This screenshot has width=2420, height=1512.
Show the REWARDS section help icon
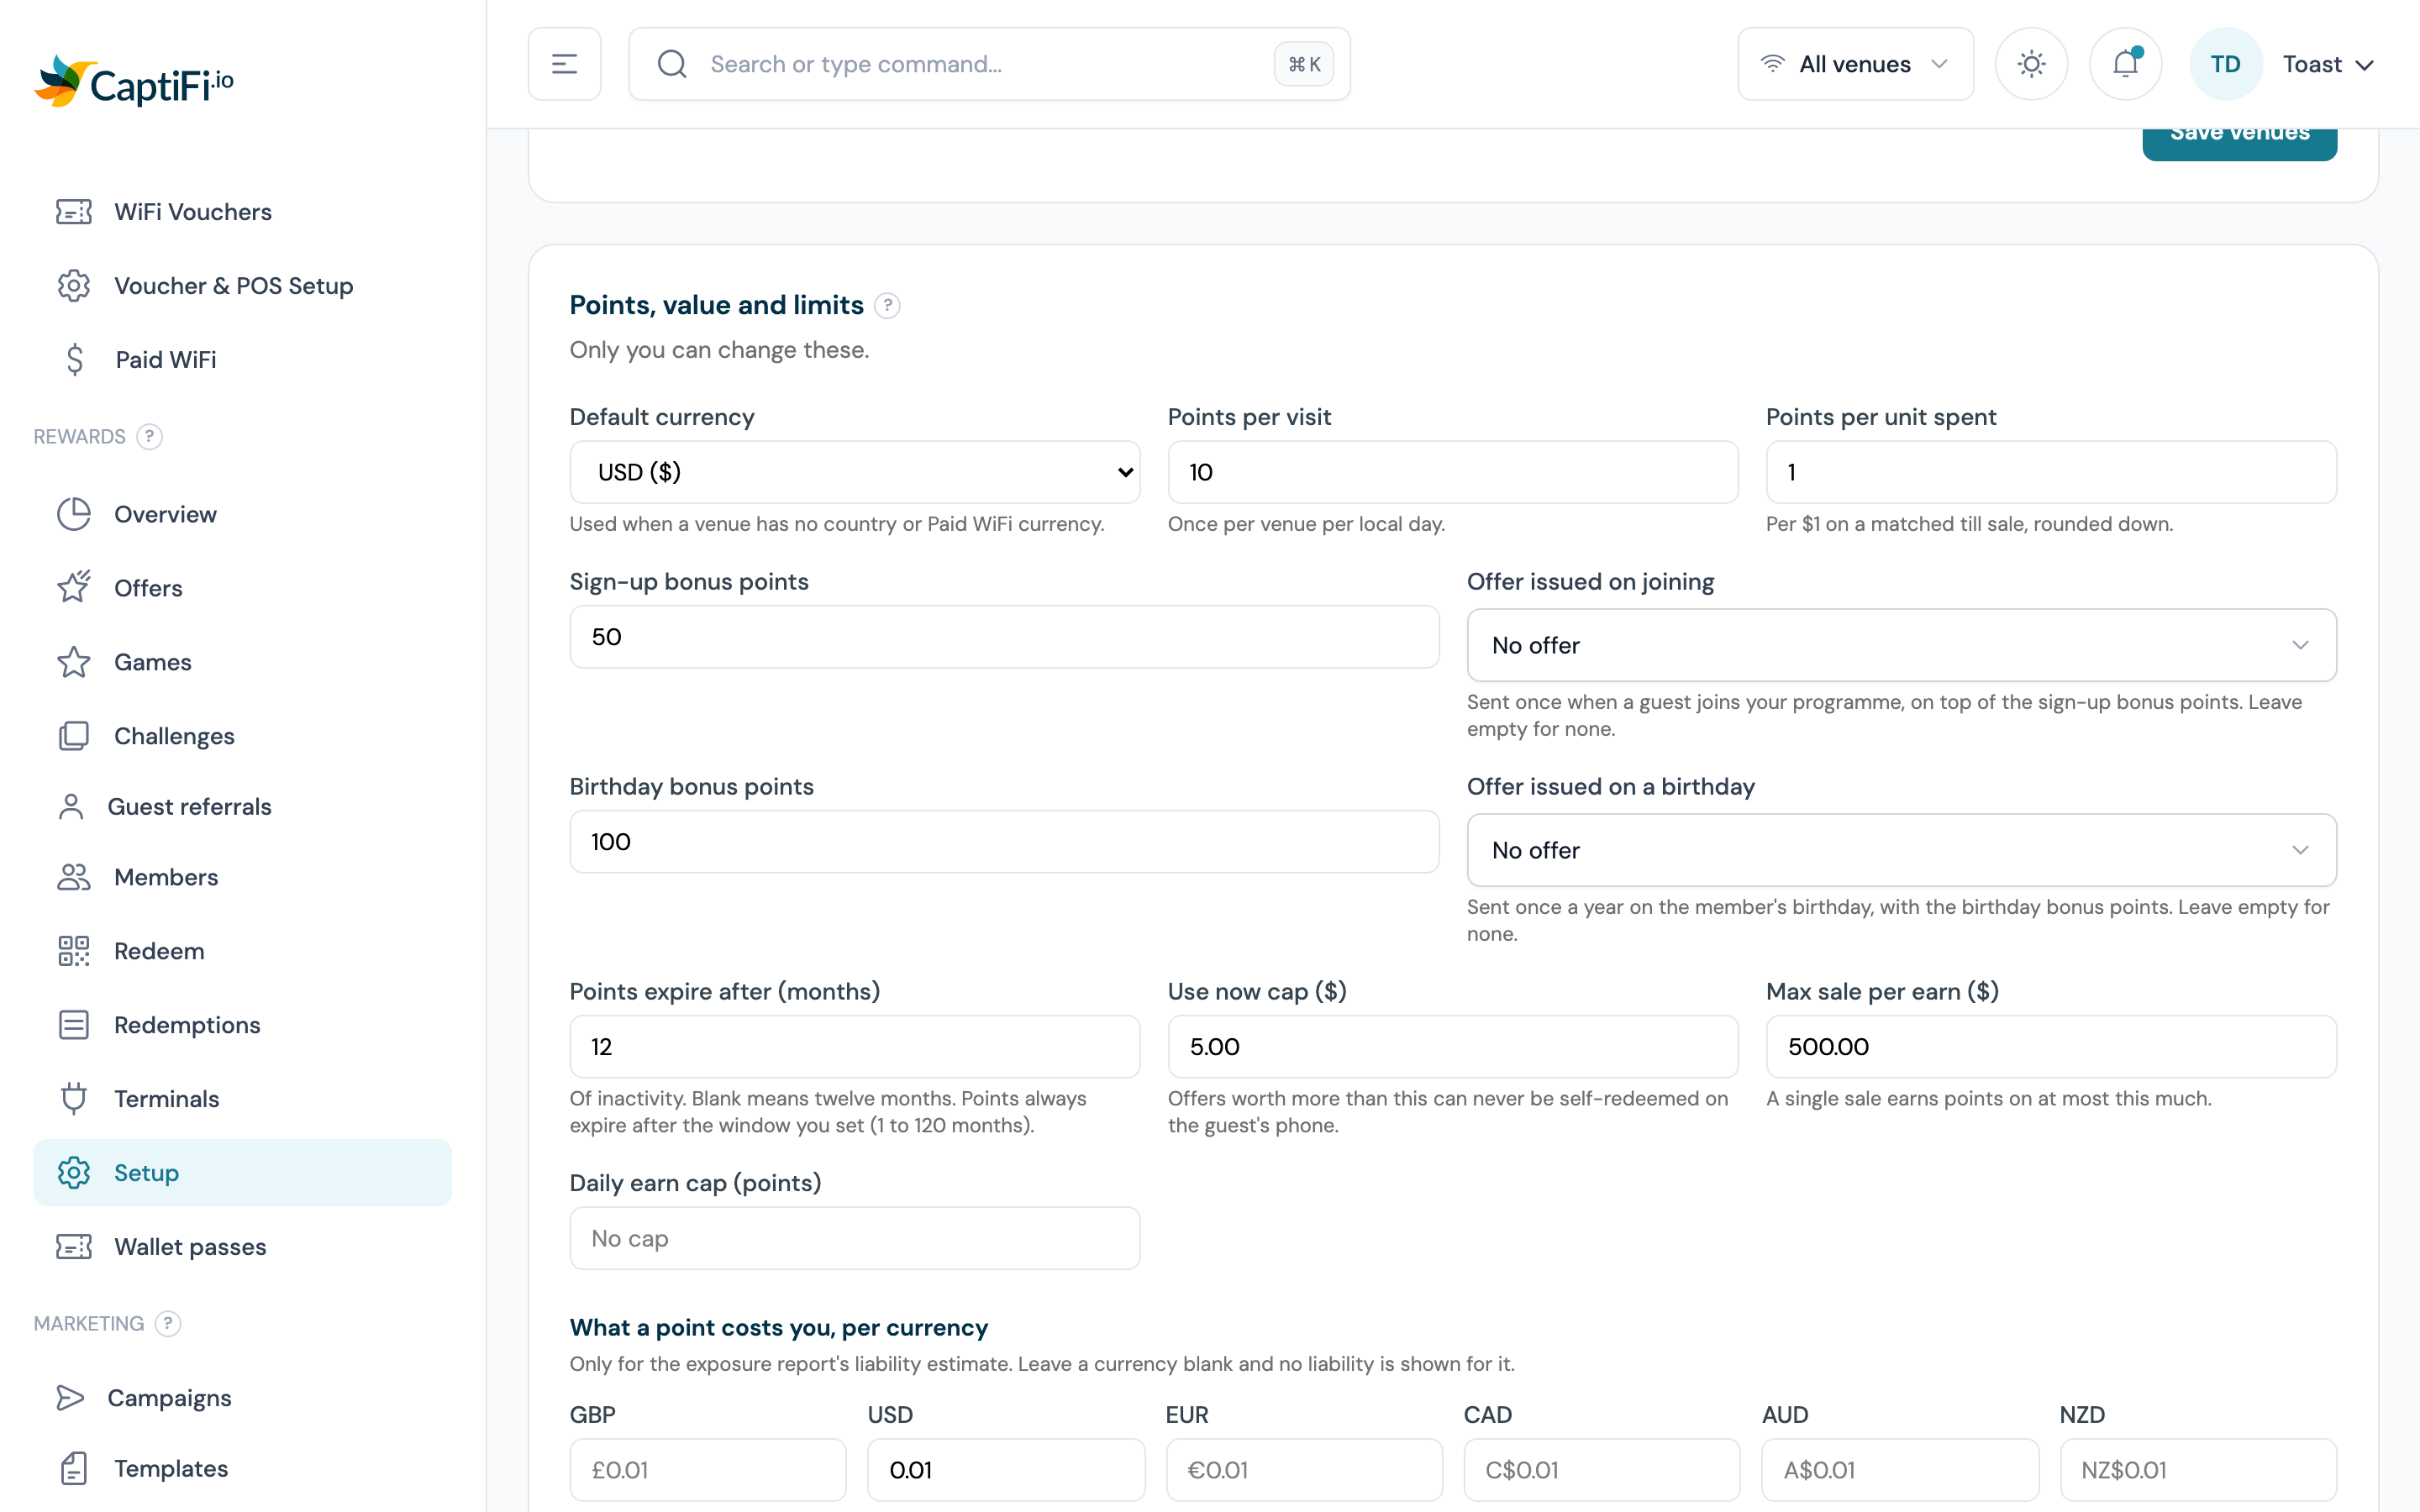coord(149,437)
